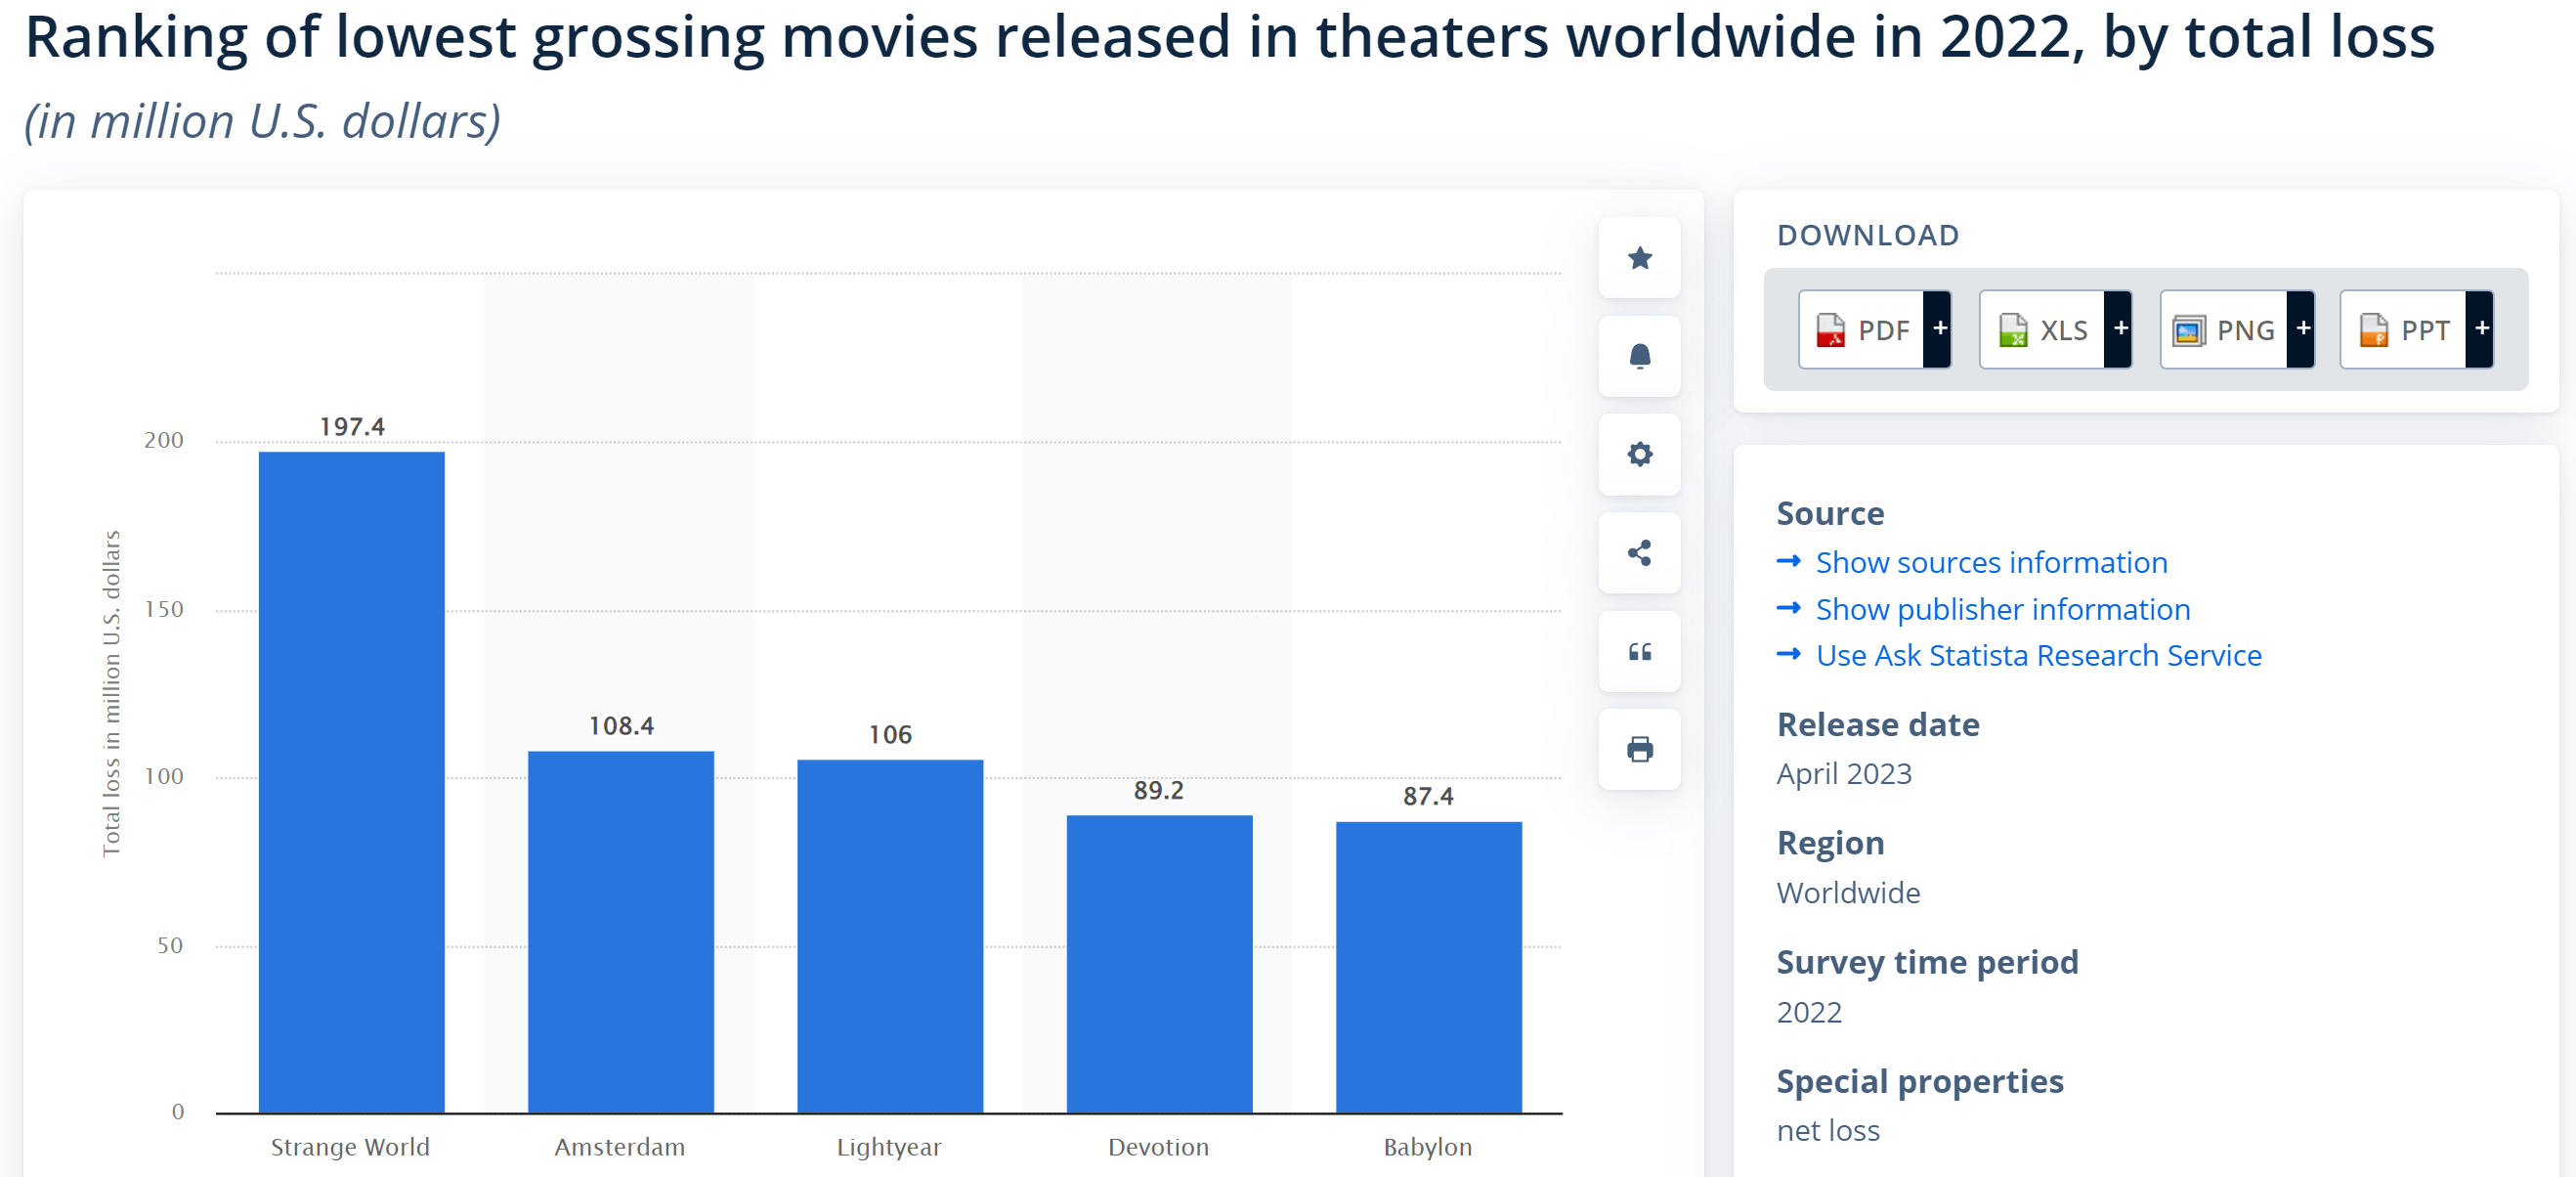Open chart settings gear icon
Image resolution: width=2576 pixels, height=1177 pixels.
click(x=1639, y=454)
